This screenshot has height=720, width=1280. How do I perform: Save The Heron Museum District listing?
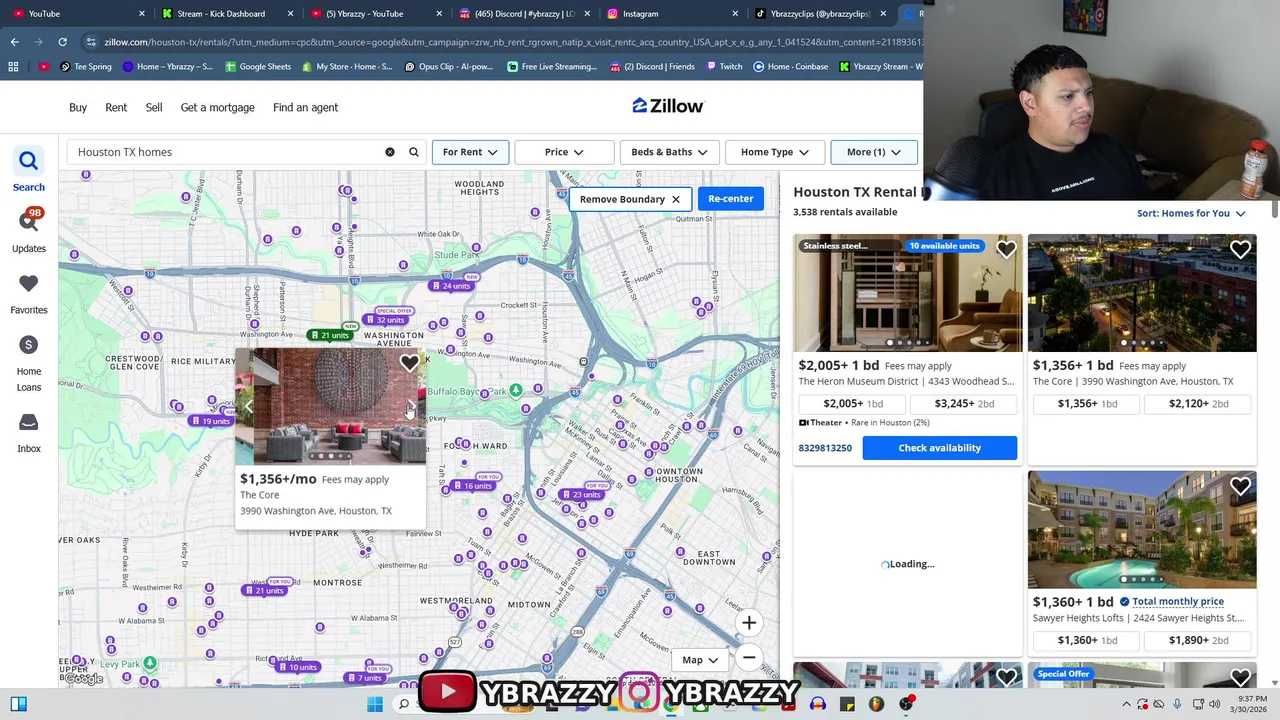point(1006,250)
